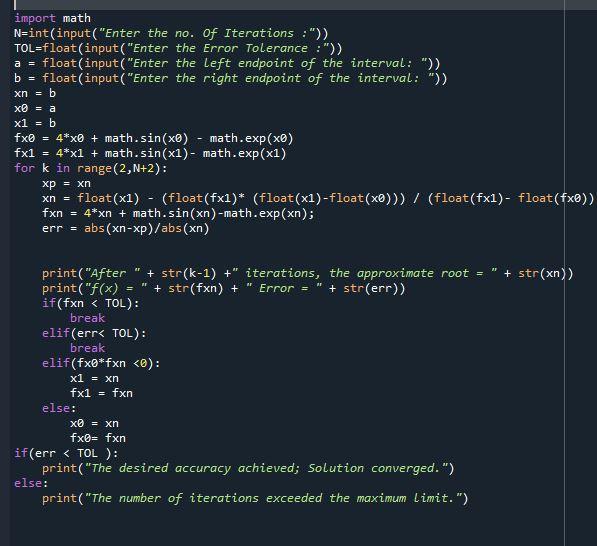Viewport: 597px width, 546px height.
Task: Click the 'x0 = xn' line
Action: pyautogui.click(x=94, y=423)
